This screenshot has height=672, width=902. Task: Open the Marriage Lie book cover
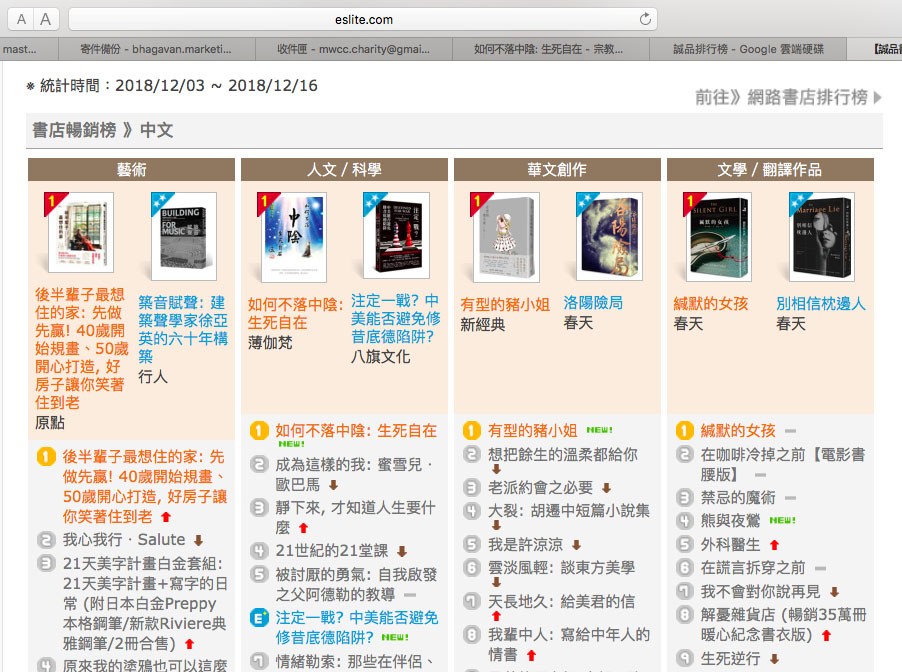pos(822,237)
